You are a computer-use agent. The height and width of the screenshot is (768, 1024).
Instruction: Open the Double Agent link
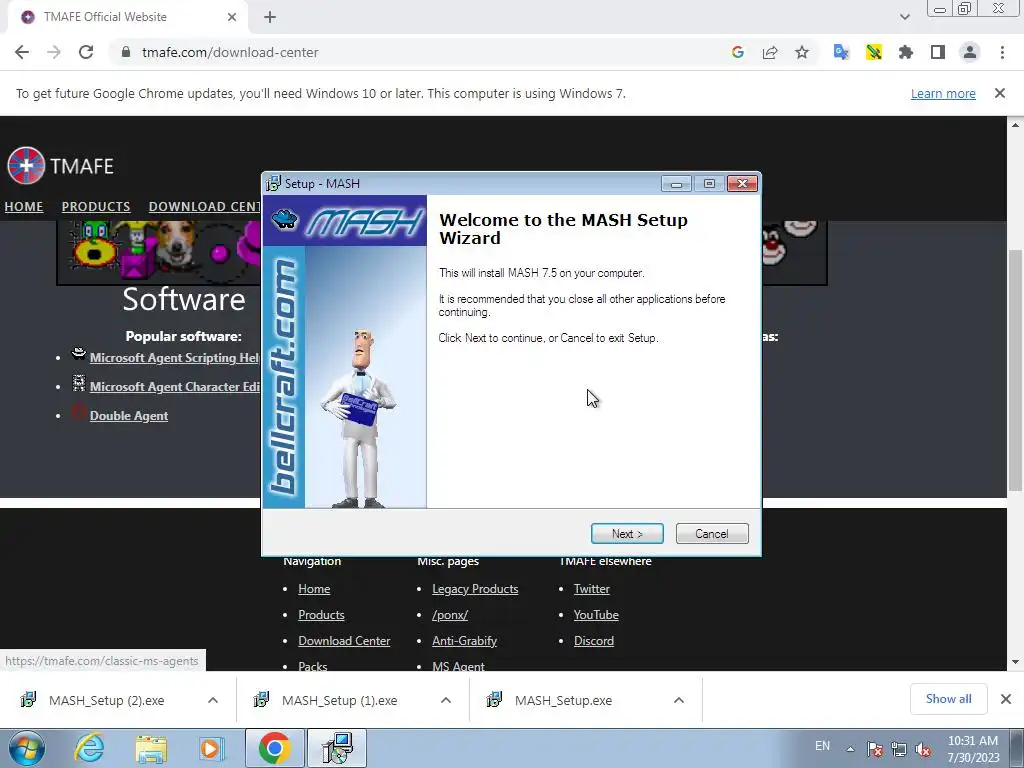pos(129,416)
